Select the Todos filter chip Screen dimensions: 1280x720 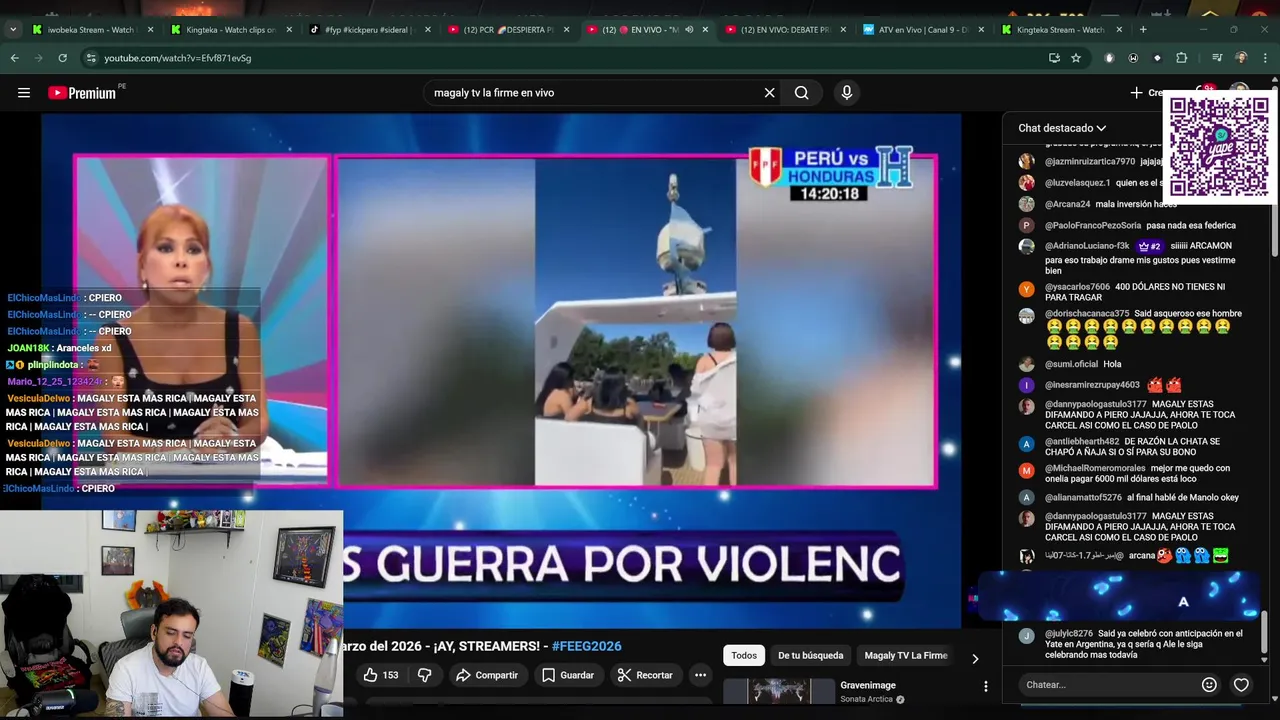[x=744, y=656]
